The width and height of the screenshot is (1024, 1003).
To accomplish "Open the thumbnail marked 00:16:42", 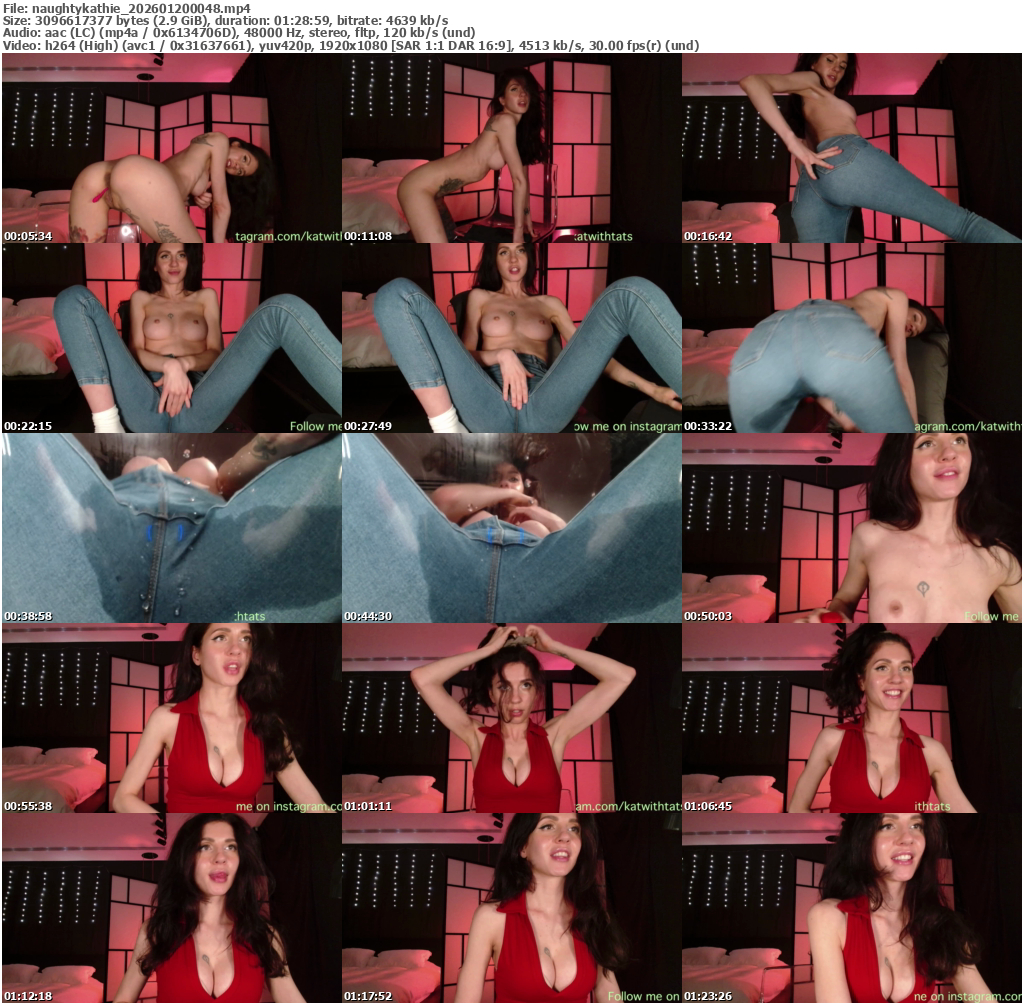I will point(851,148).
